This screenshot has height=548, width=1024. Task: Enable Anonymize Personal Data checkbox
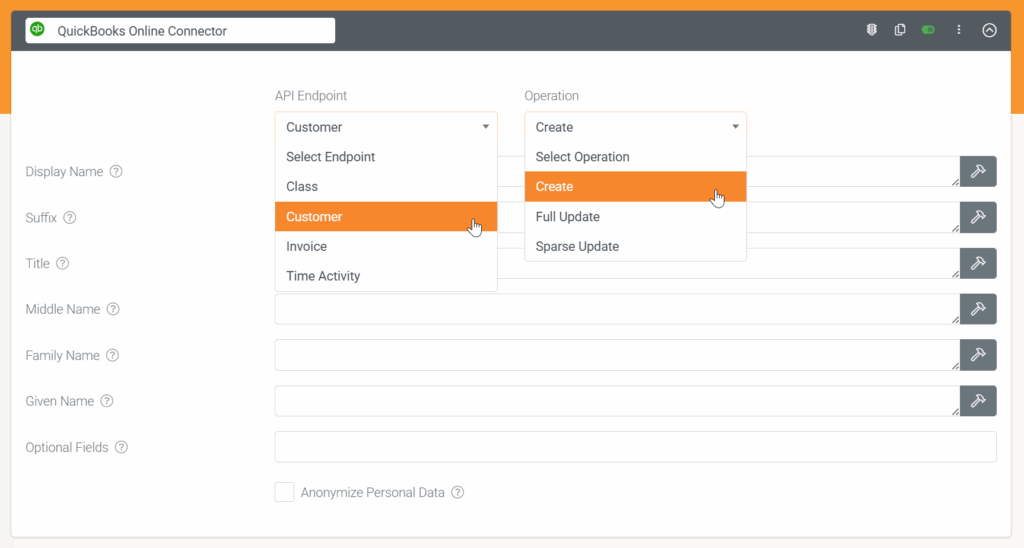tap(284, 492)
